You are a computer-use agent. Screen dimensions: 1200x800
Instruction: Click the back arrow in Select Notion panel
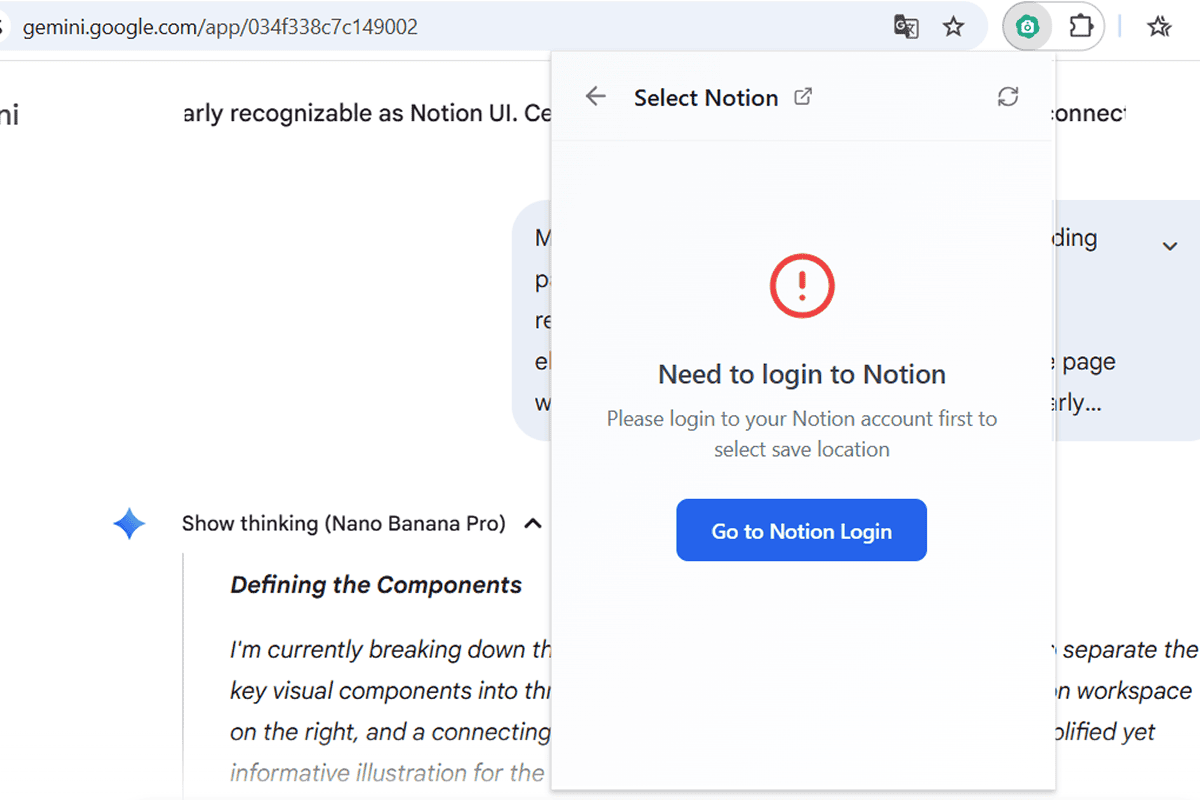click(595, 96)
